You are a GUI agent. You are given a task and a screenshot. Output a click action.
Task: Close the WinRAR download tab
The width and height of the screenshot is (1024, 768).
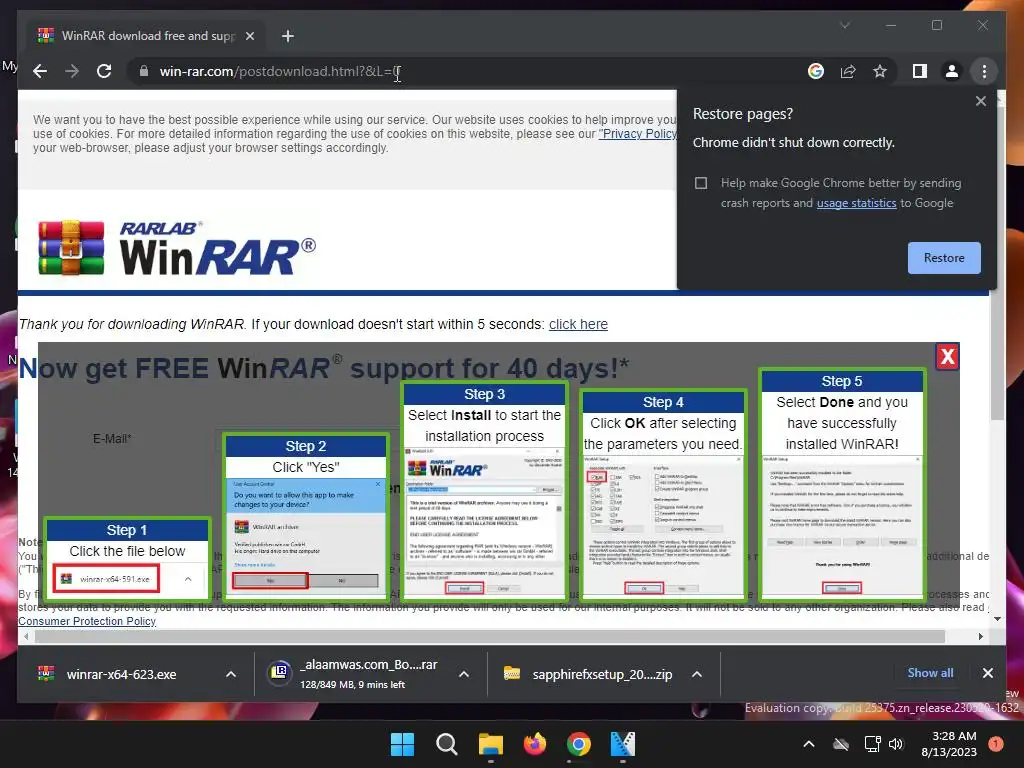point(249,36)
